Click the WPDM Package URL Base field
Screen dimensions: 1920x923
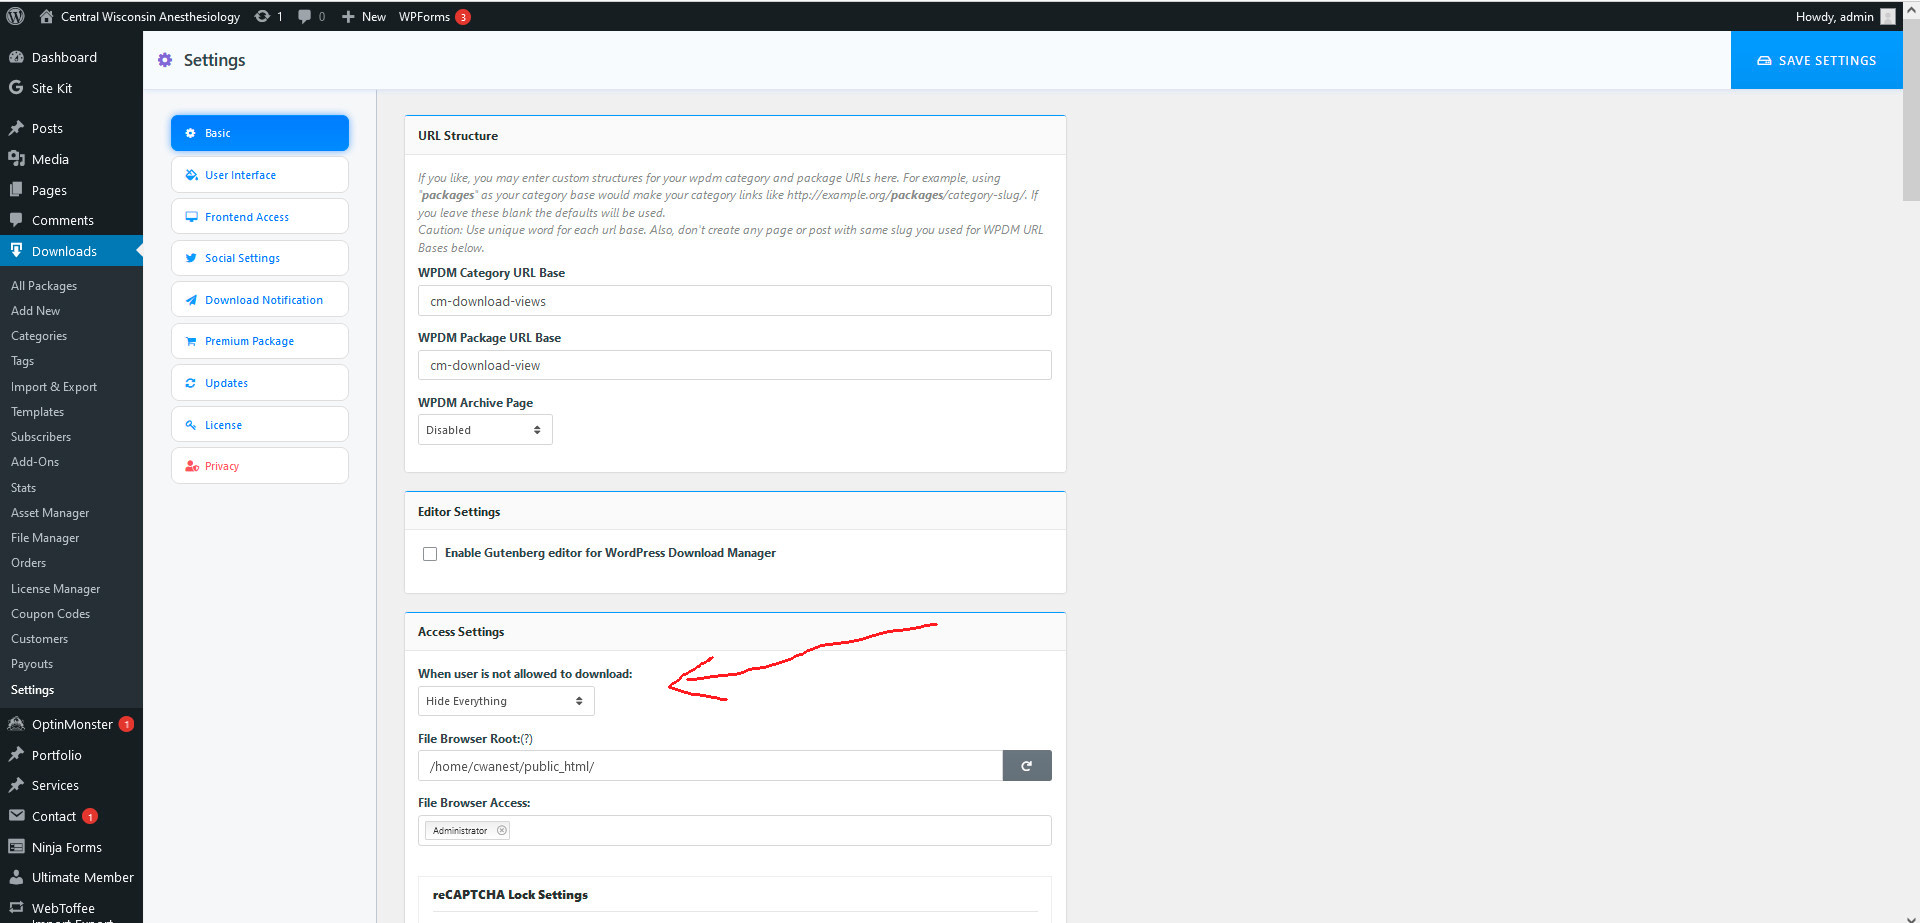pos(735,365)
